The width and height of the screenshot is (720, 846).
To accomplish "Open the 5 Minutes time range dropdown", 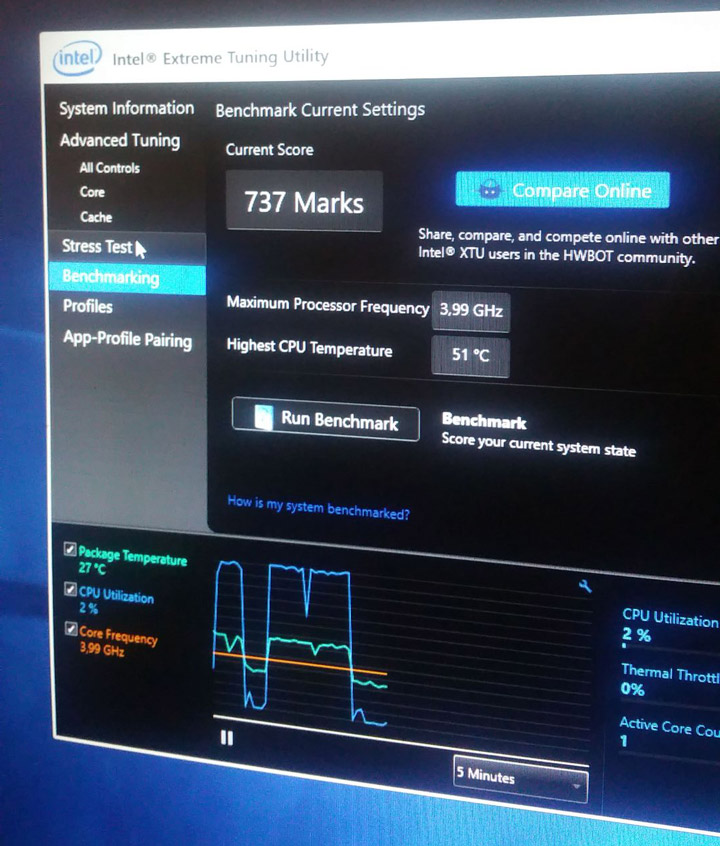I will [520, 779].
